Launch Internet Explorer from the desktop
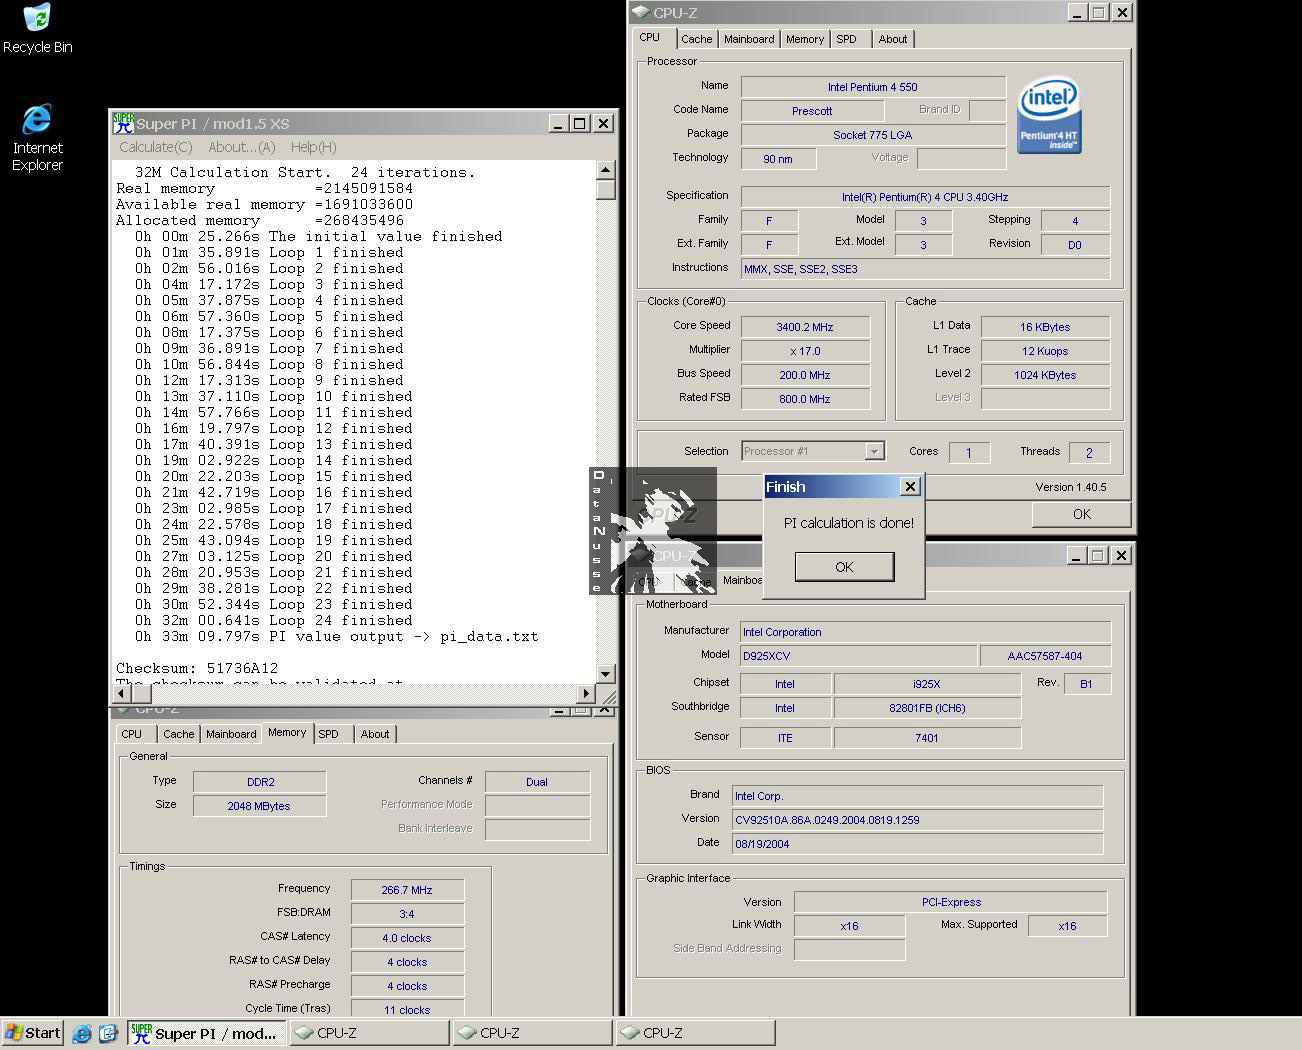 (x=37, y=137)
